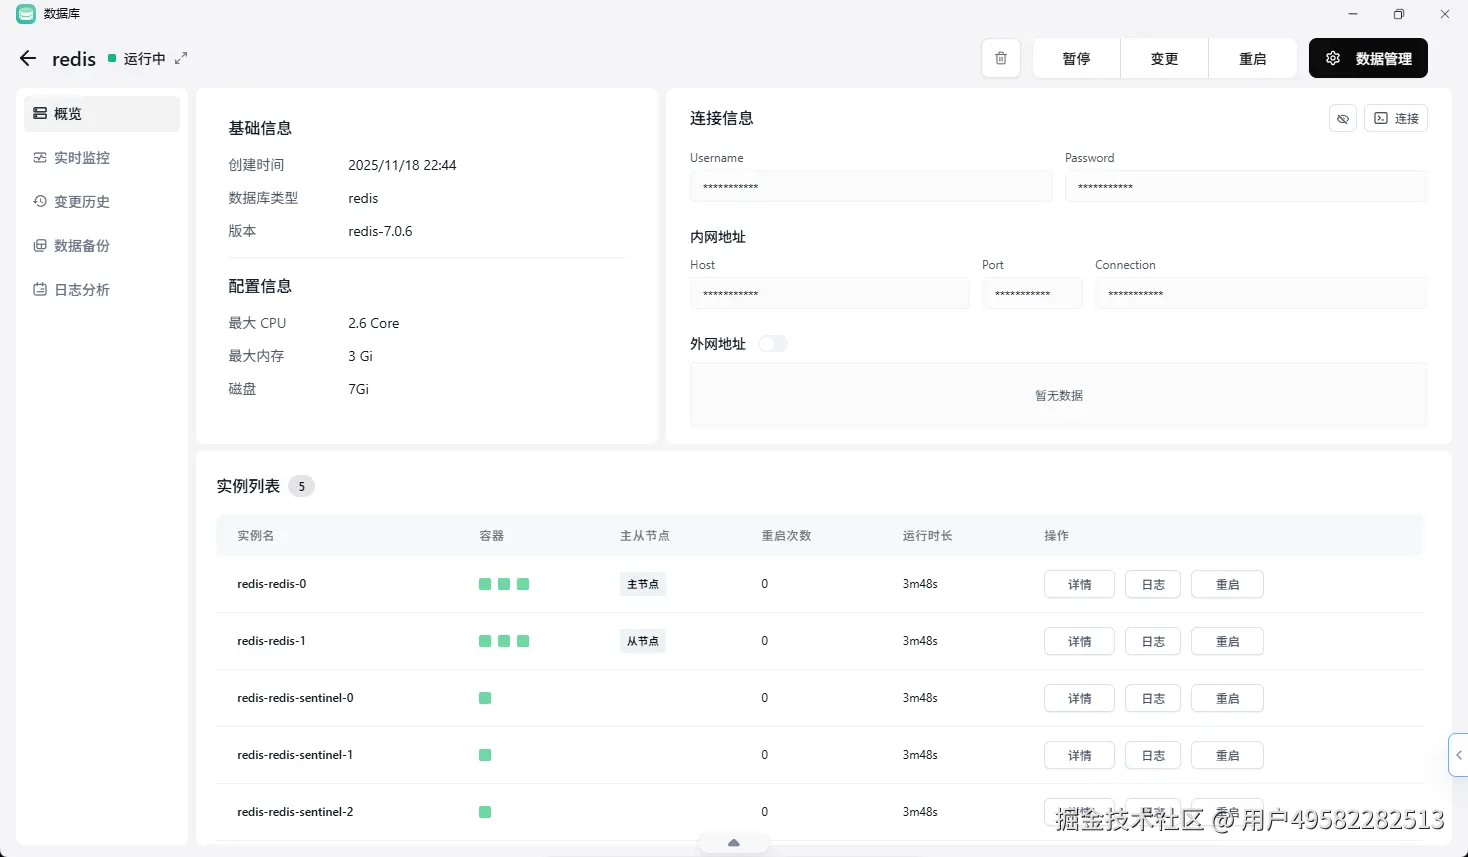Open 详情 for redis-redis-sentinel-1

1079,756
